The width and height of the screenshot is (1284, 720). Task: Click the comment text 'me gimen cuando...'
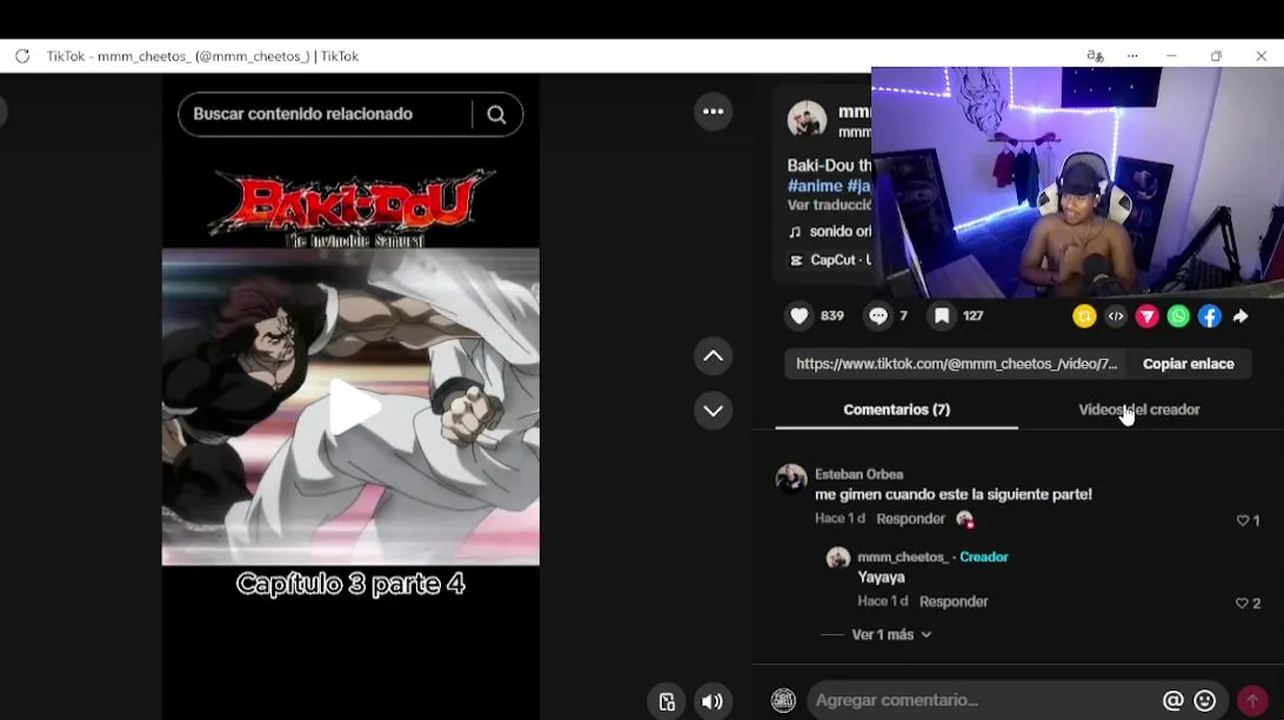click(953, 494)
